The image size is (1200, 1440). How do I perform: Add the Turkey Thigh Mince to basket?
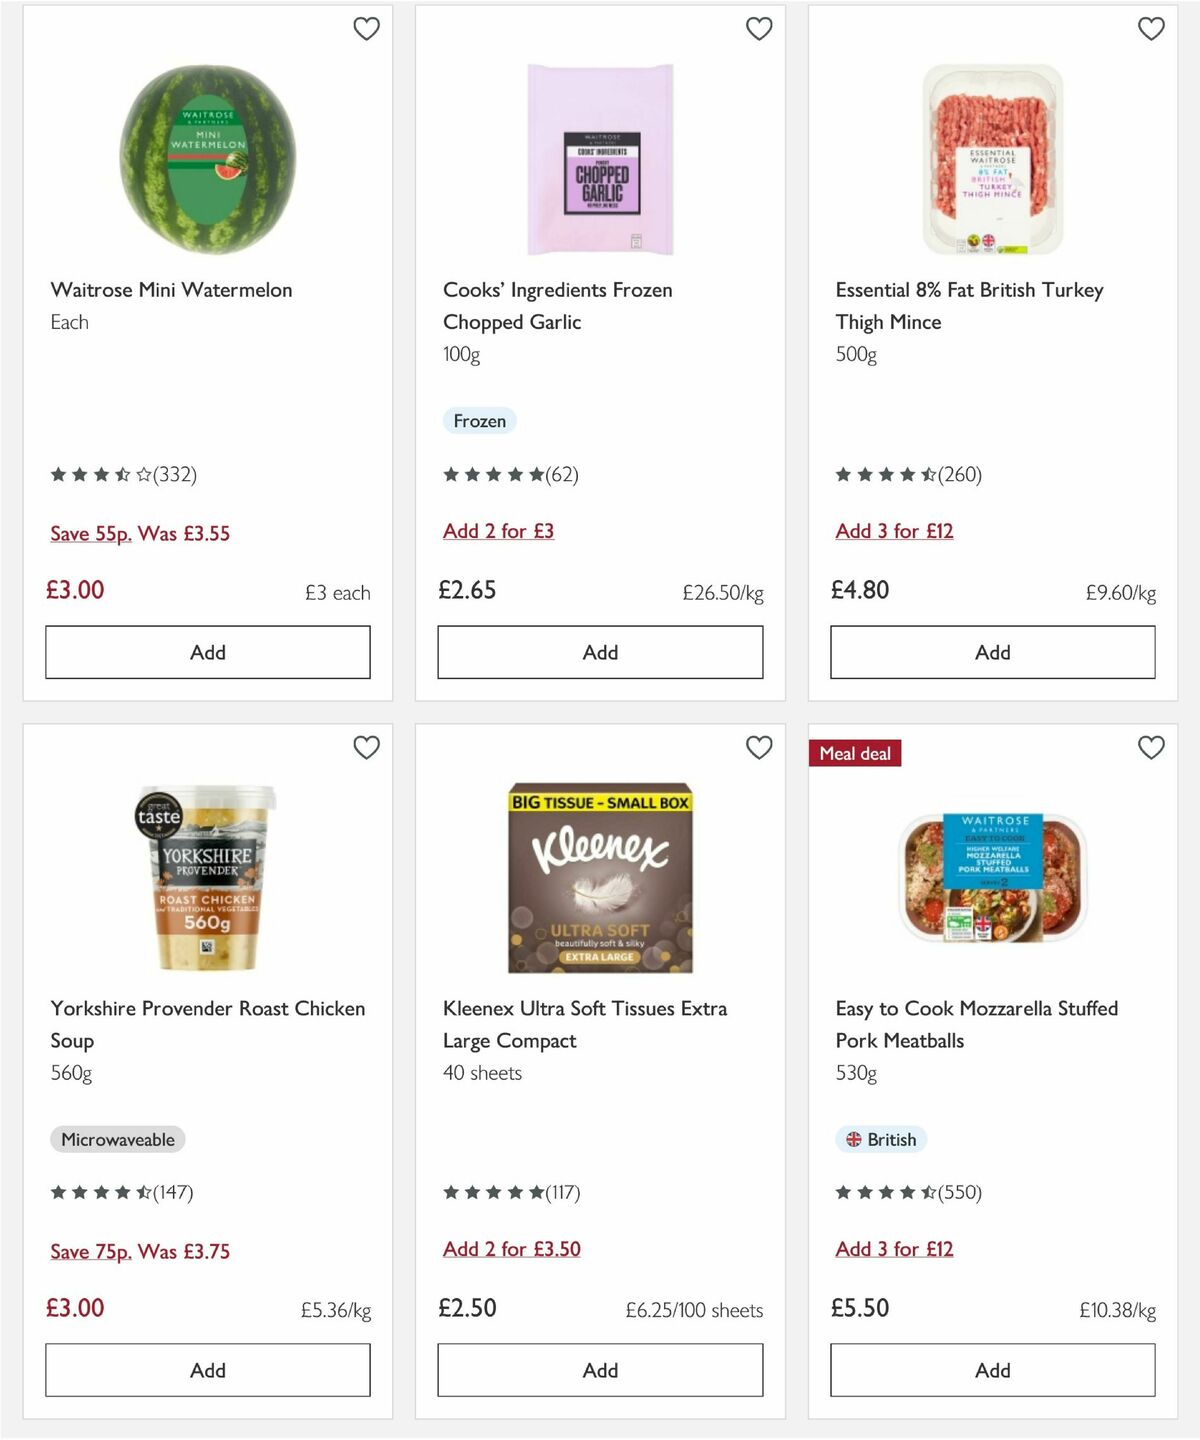click(x=992, y=652)
